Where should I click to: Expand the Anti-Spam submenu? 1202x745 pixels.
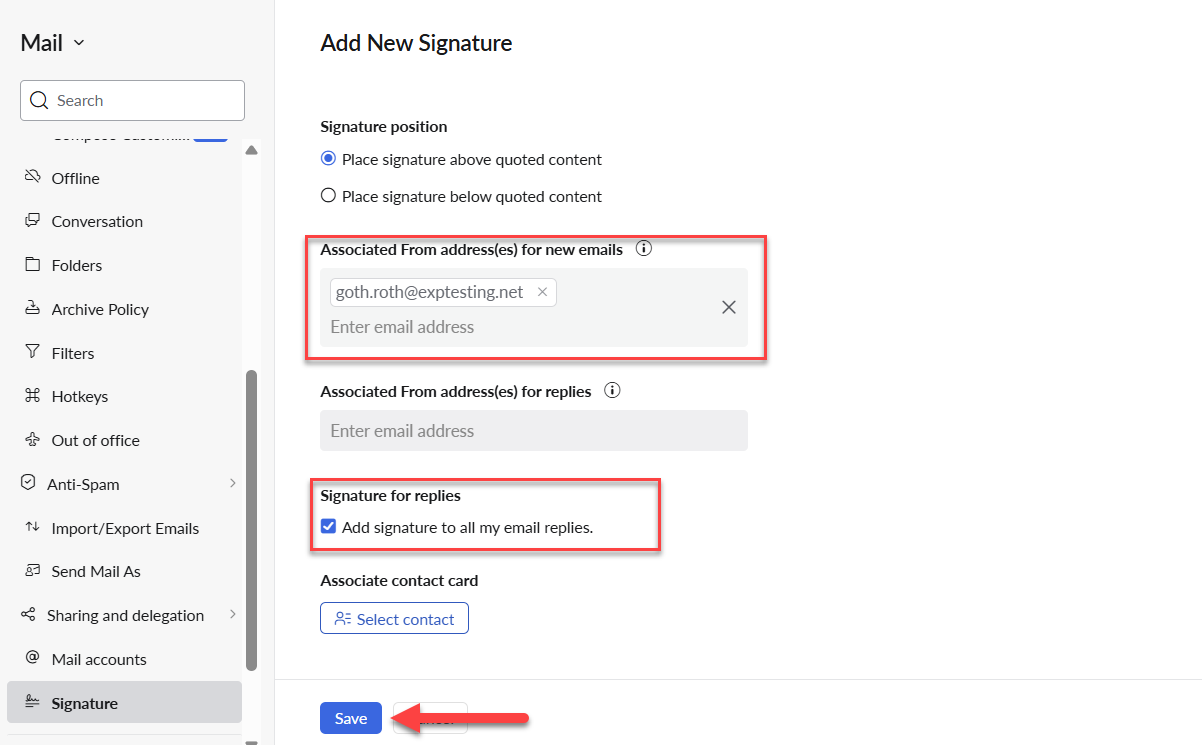232,484
